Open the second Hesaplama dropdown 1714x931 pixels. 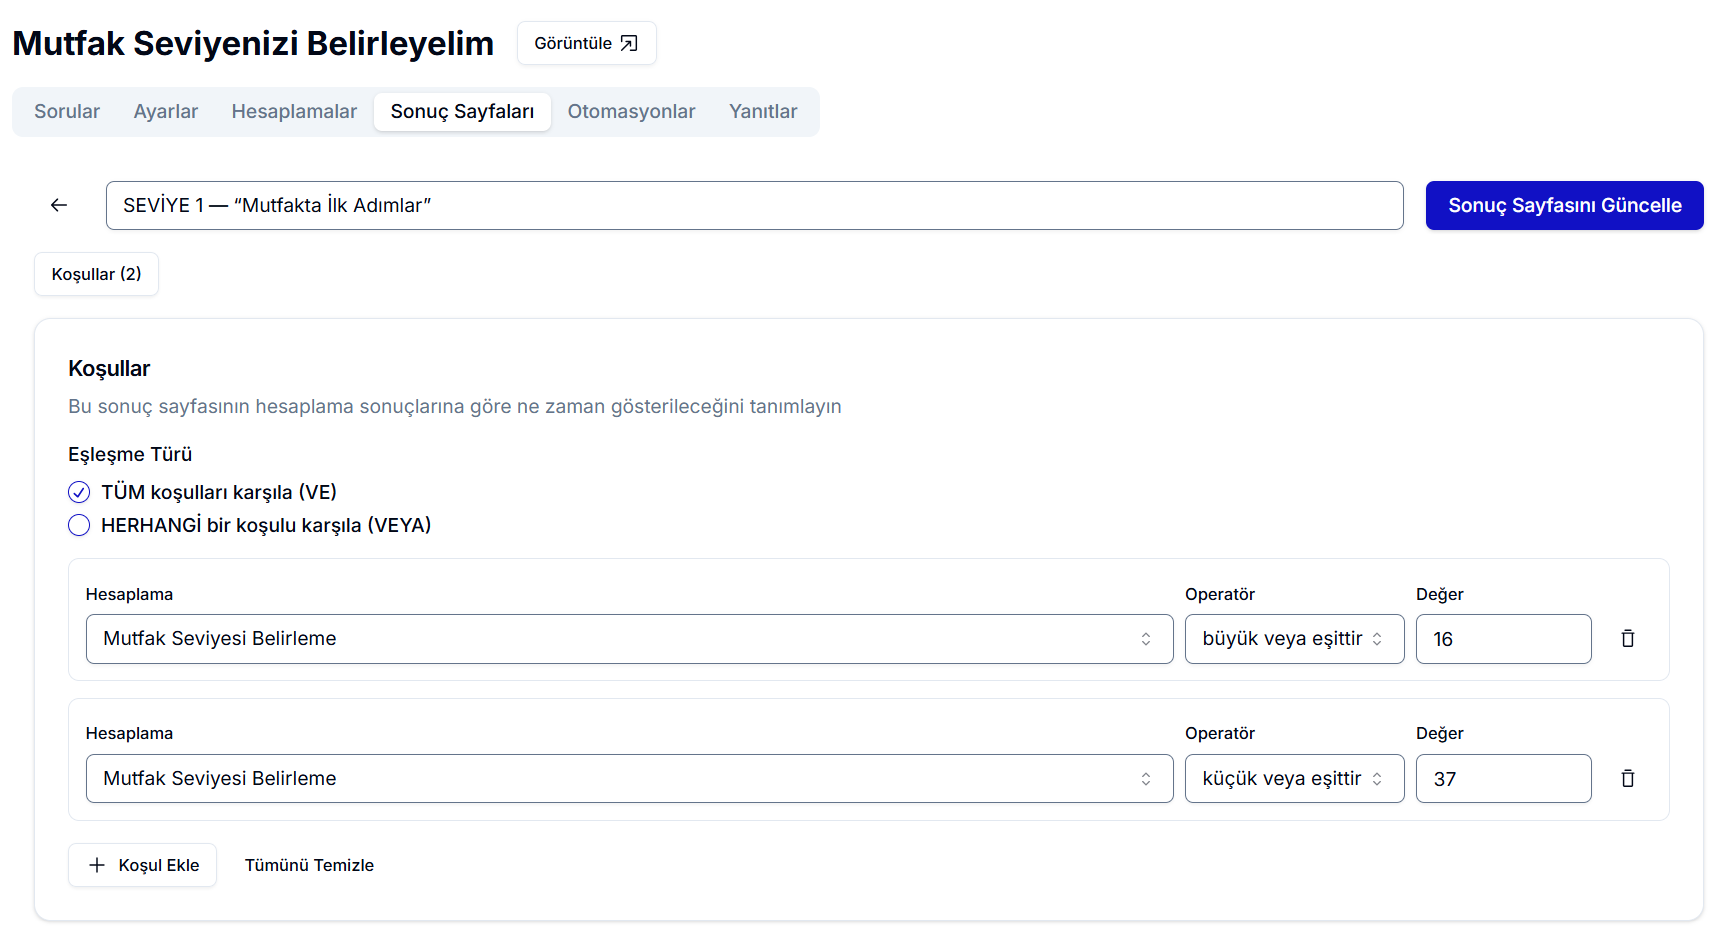(629, 779)
